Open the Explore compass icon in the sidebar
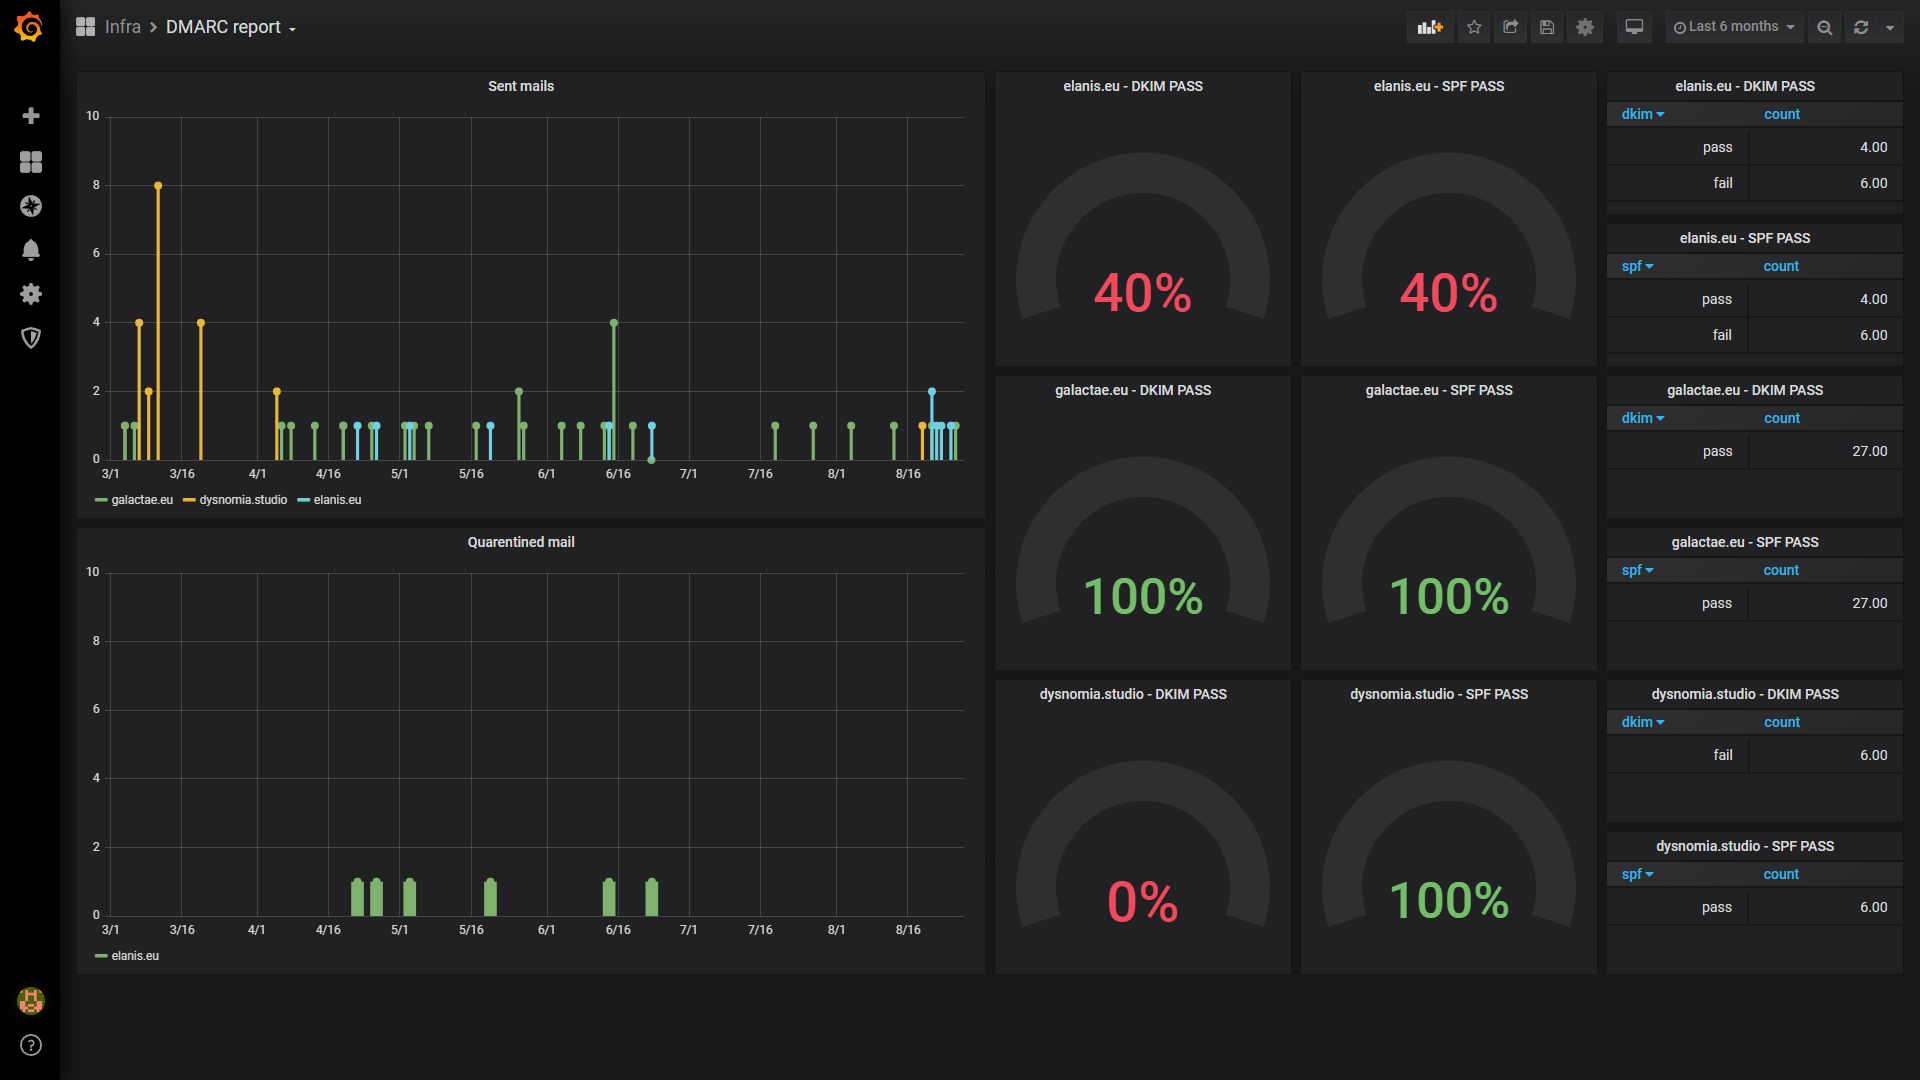 [31, 206]
